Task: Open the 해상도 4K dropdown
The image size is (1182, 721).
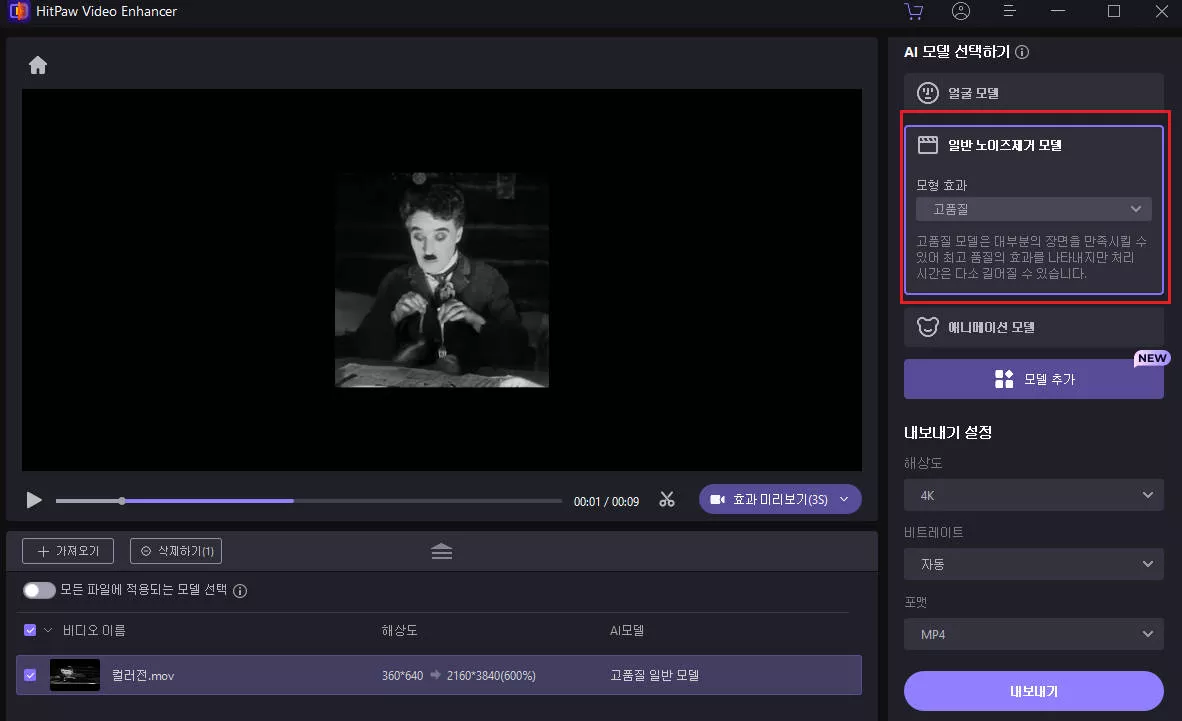Action: (x=1033, y=495)
